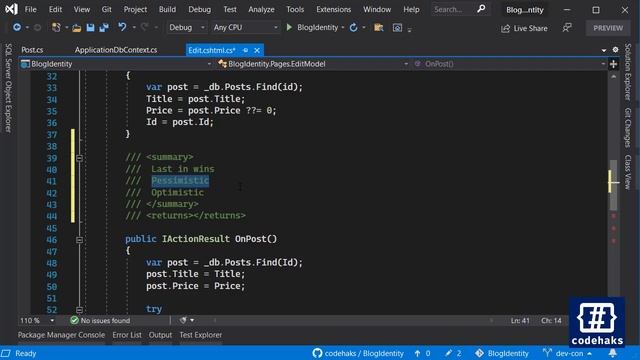Close the Edit.cshtml.cs tab

(257, 50)
